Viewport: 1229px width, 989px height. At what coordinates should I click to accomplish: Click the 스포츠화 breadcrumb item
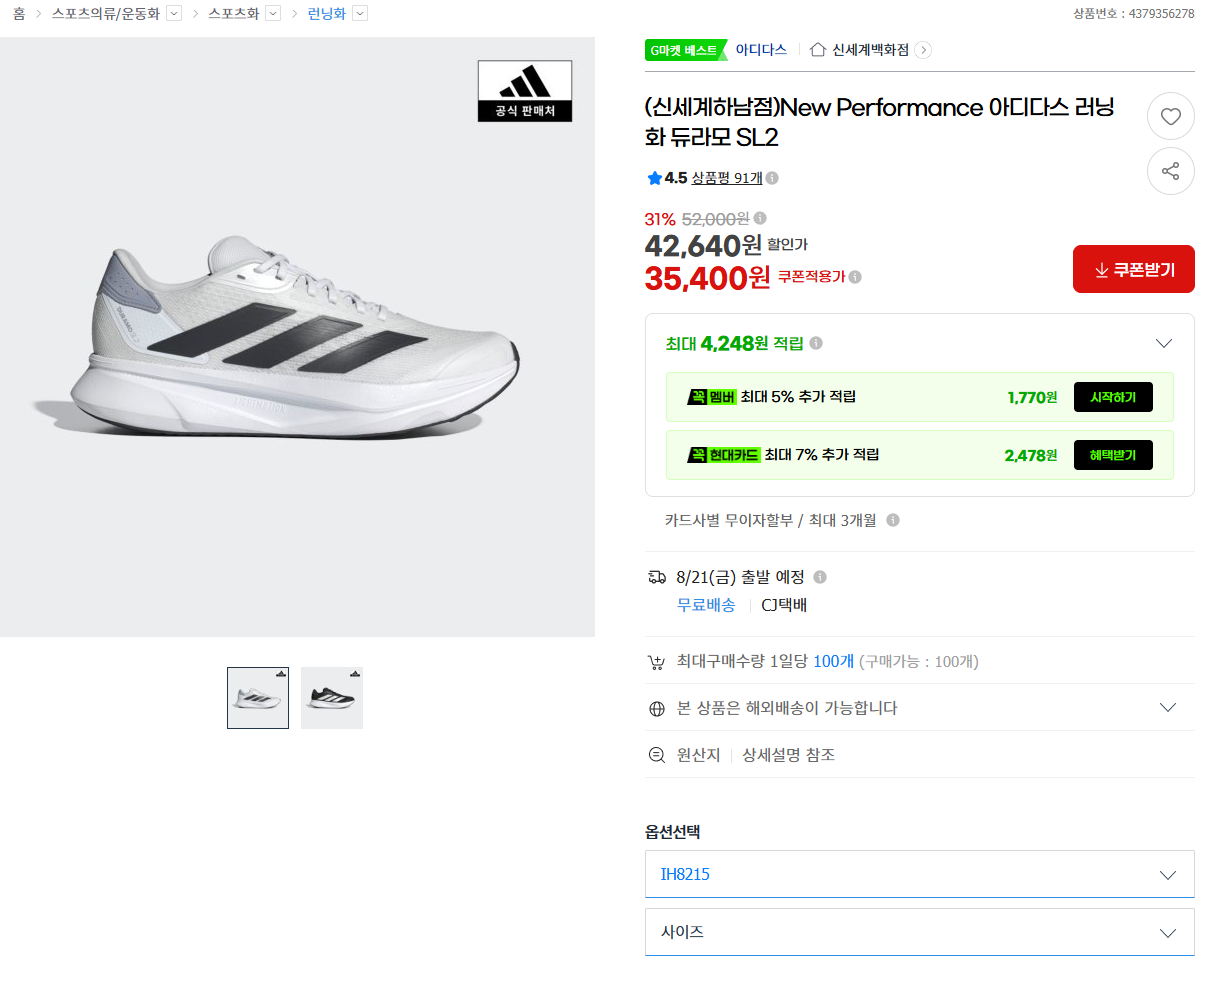233,13
